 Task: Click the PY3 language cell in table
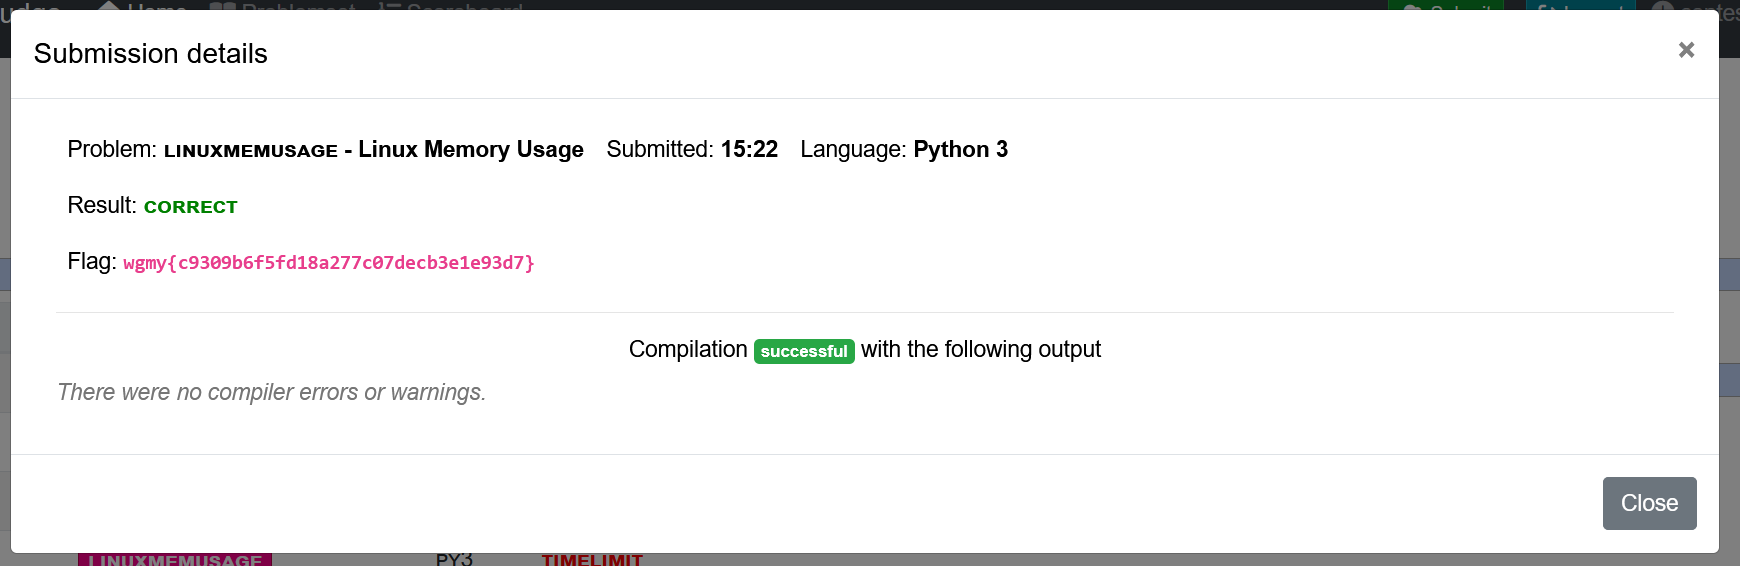tap(454, 559)
